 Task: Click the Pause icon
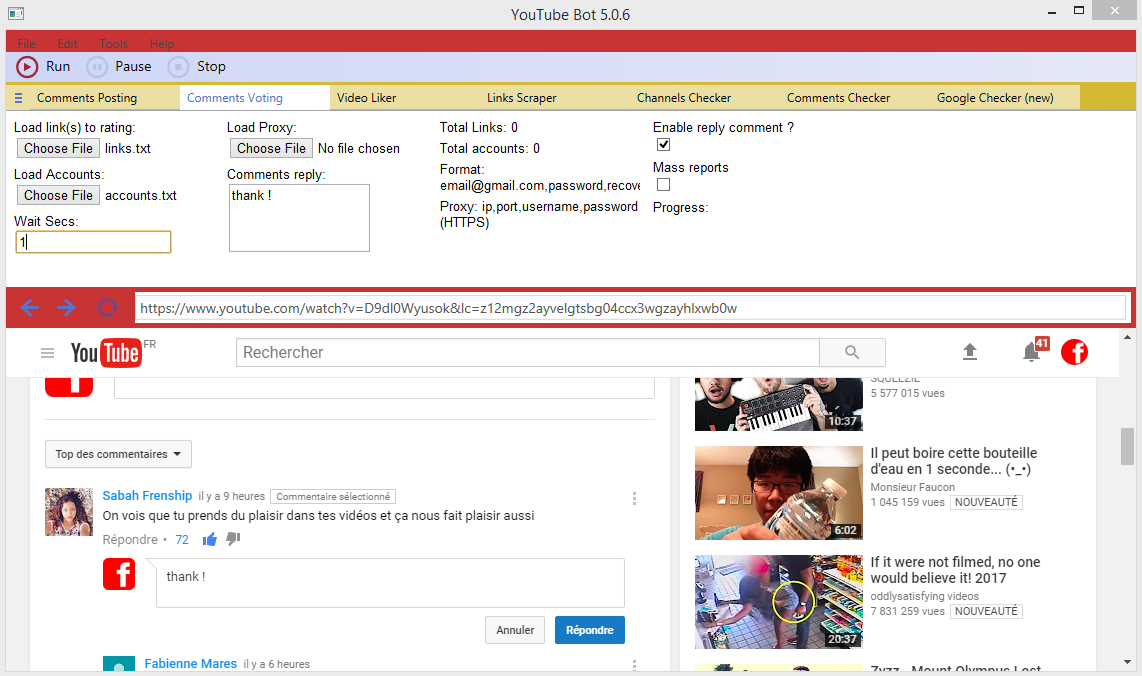click(97, 67)
